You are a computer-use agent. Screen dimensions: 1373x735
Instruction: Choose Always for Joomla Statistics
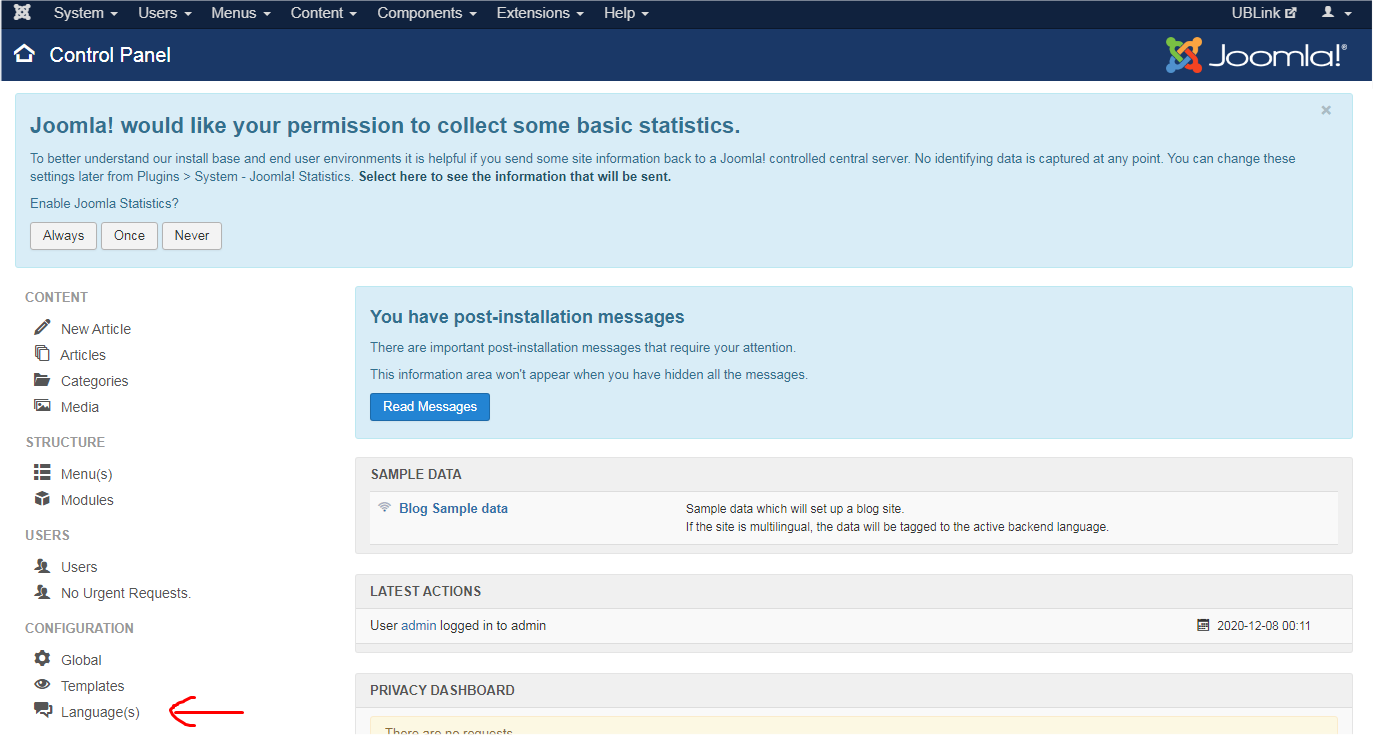point(63,236)
